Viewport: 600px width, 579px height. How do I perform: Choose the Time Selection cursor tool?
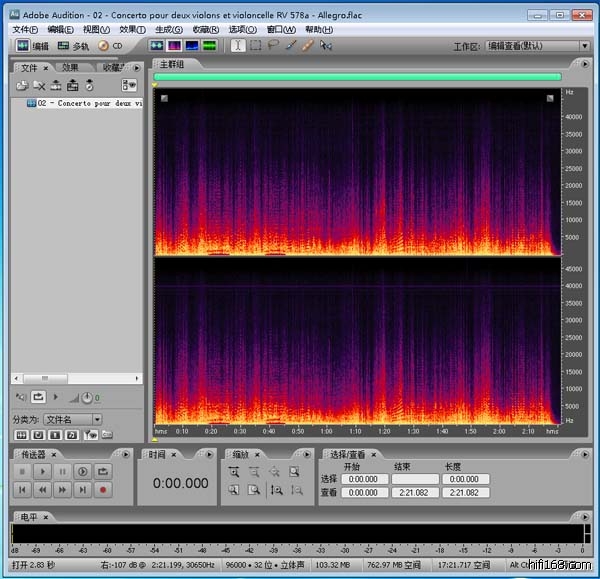click(238, 46)
